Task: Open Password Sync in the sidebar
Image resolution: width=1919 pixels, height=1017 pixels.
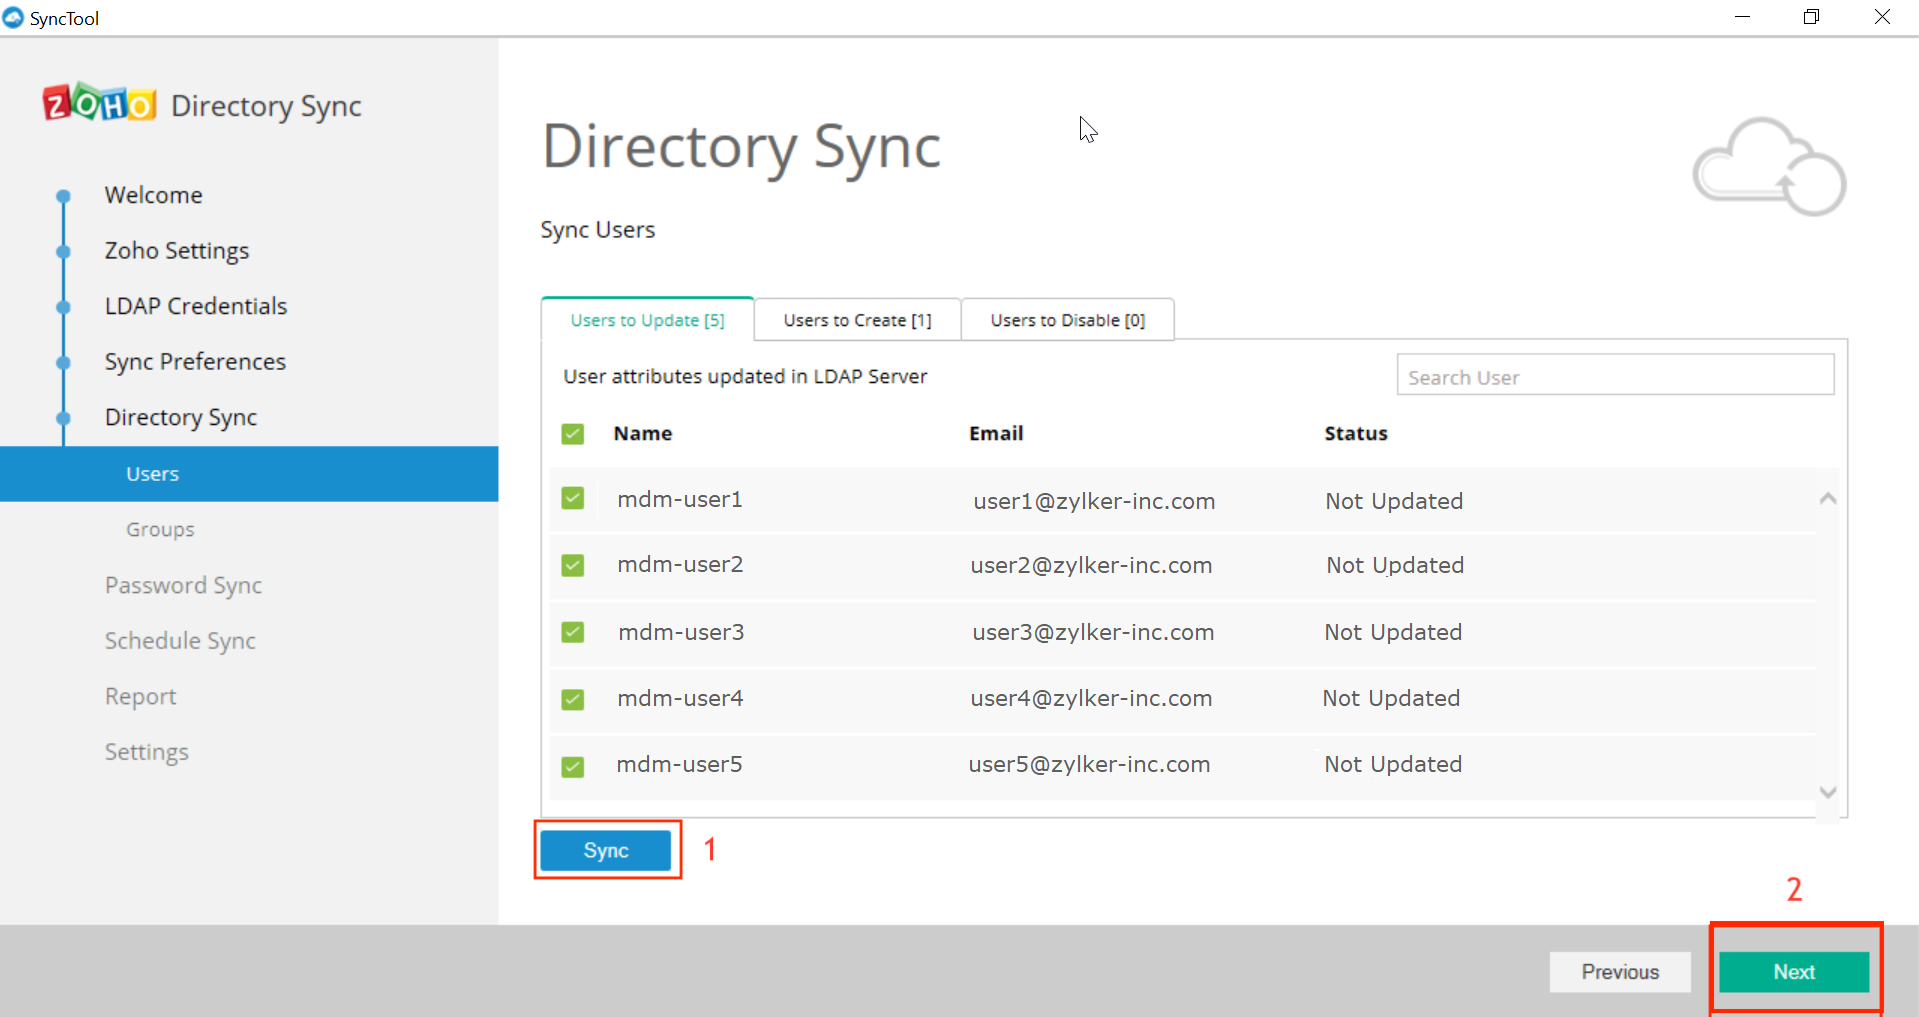Action: click(183, 585)
